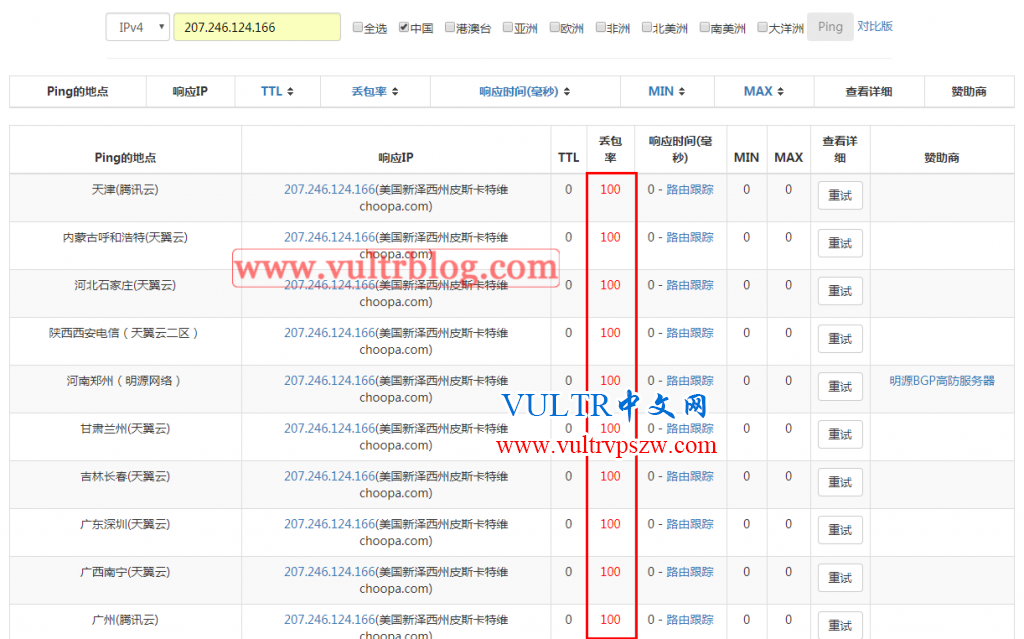Sort by 丢包率 column header
The height and width of the screenshot is (639, 1024).
click(375, 91)
